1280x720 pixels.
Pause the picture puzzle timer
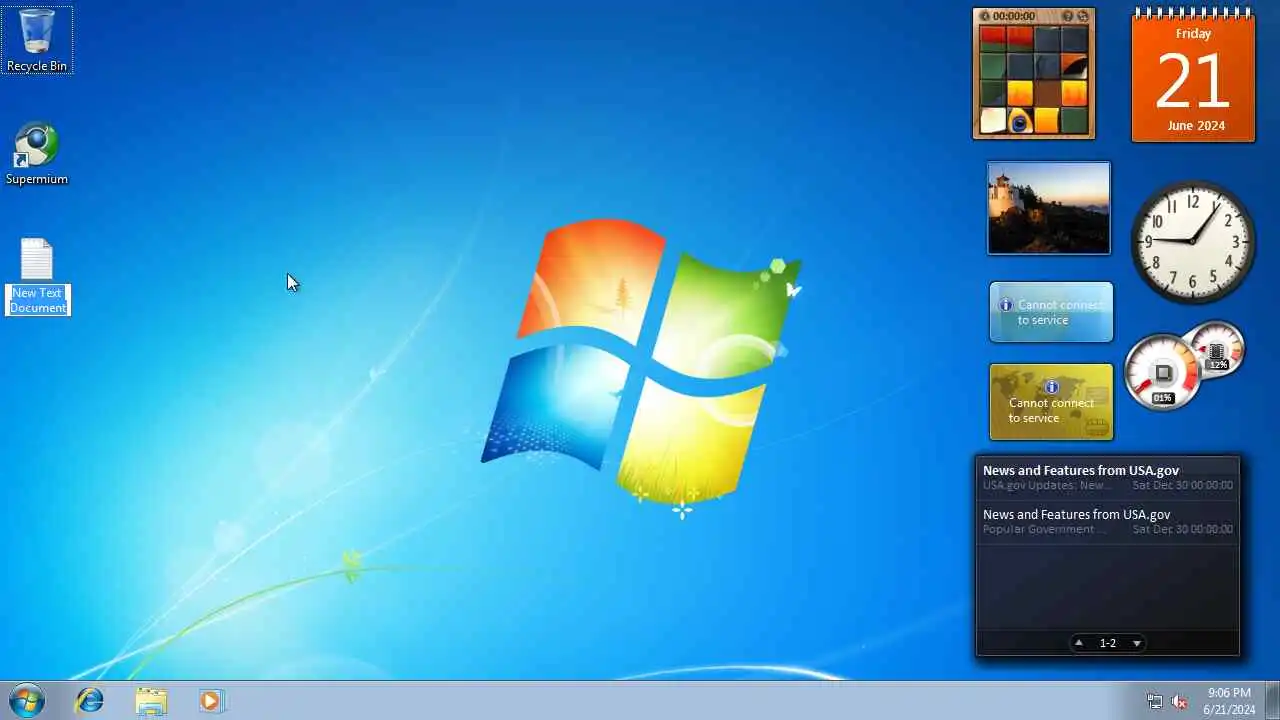pyautogui.click(x=984, y=16)
